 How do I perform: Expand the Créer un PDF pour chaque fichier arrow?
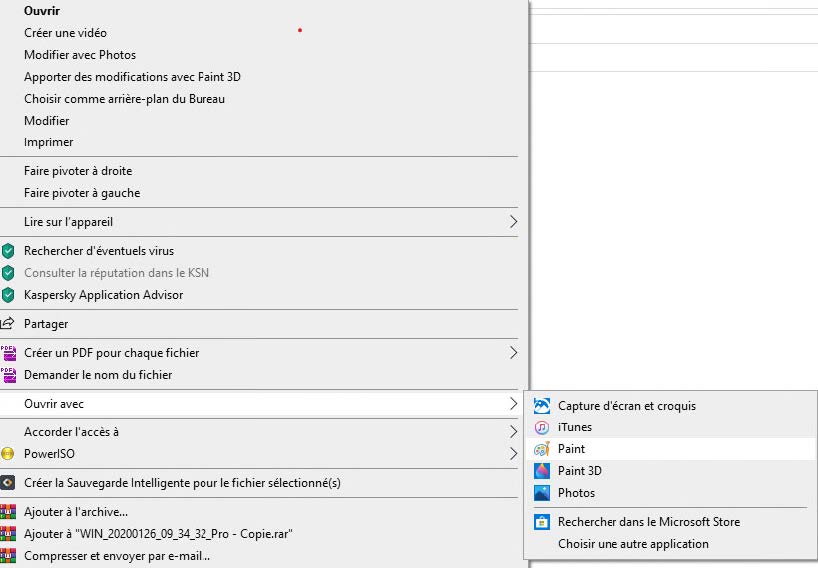click(x=513, y=353)
